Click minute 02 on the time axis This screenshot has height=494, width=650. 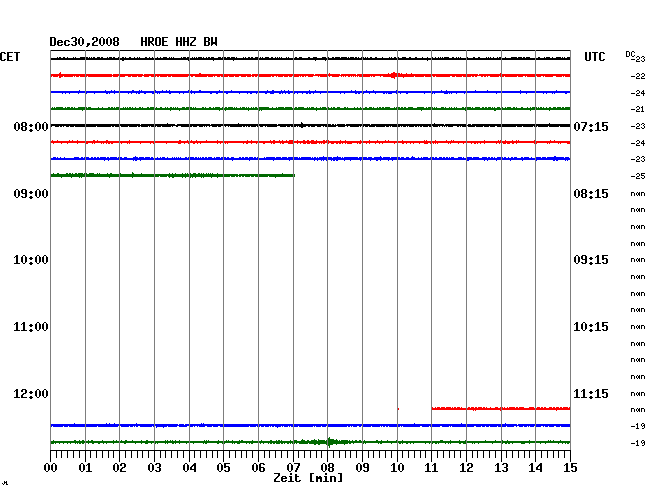click(x=119, y=468)
